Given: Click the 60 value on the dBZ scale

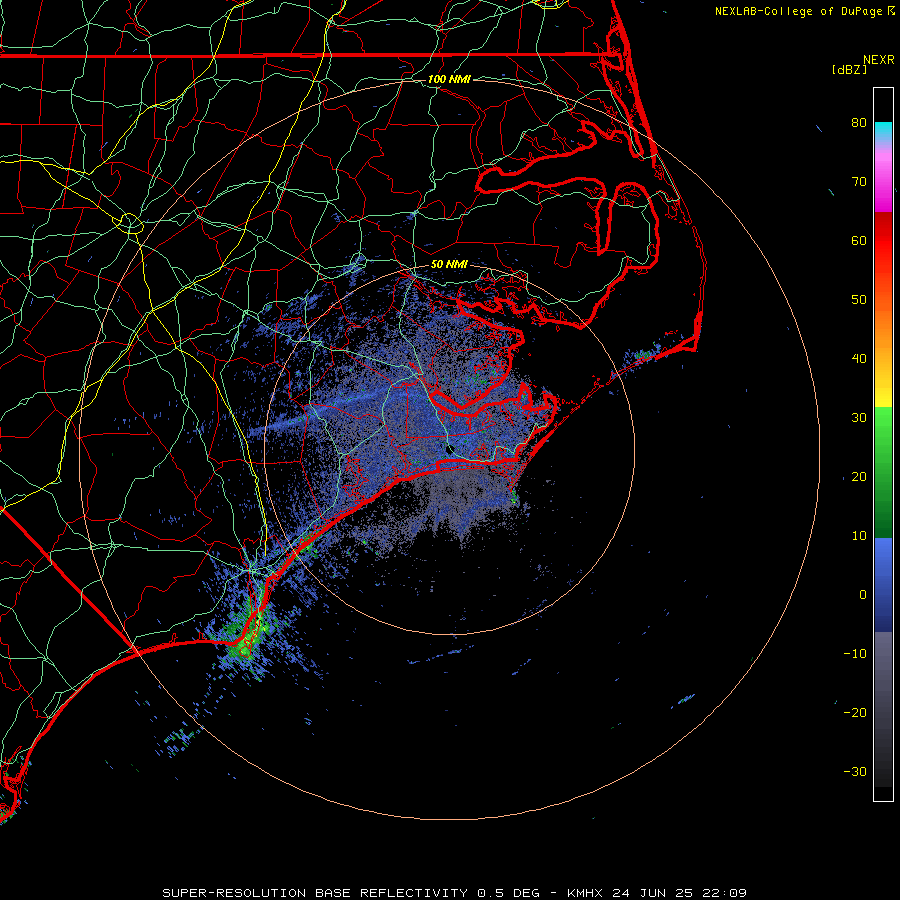Looking at the screenshot, I should tap(859, 240).
